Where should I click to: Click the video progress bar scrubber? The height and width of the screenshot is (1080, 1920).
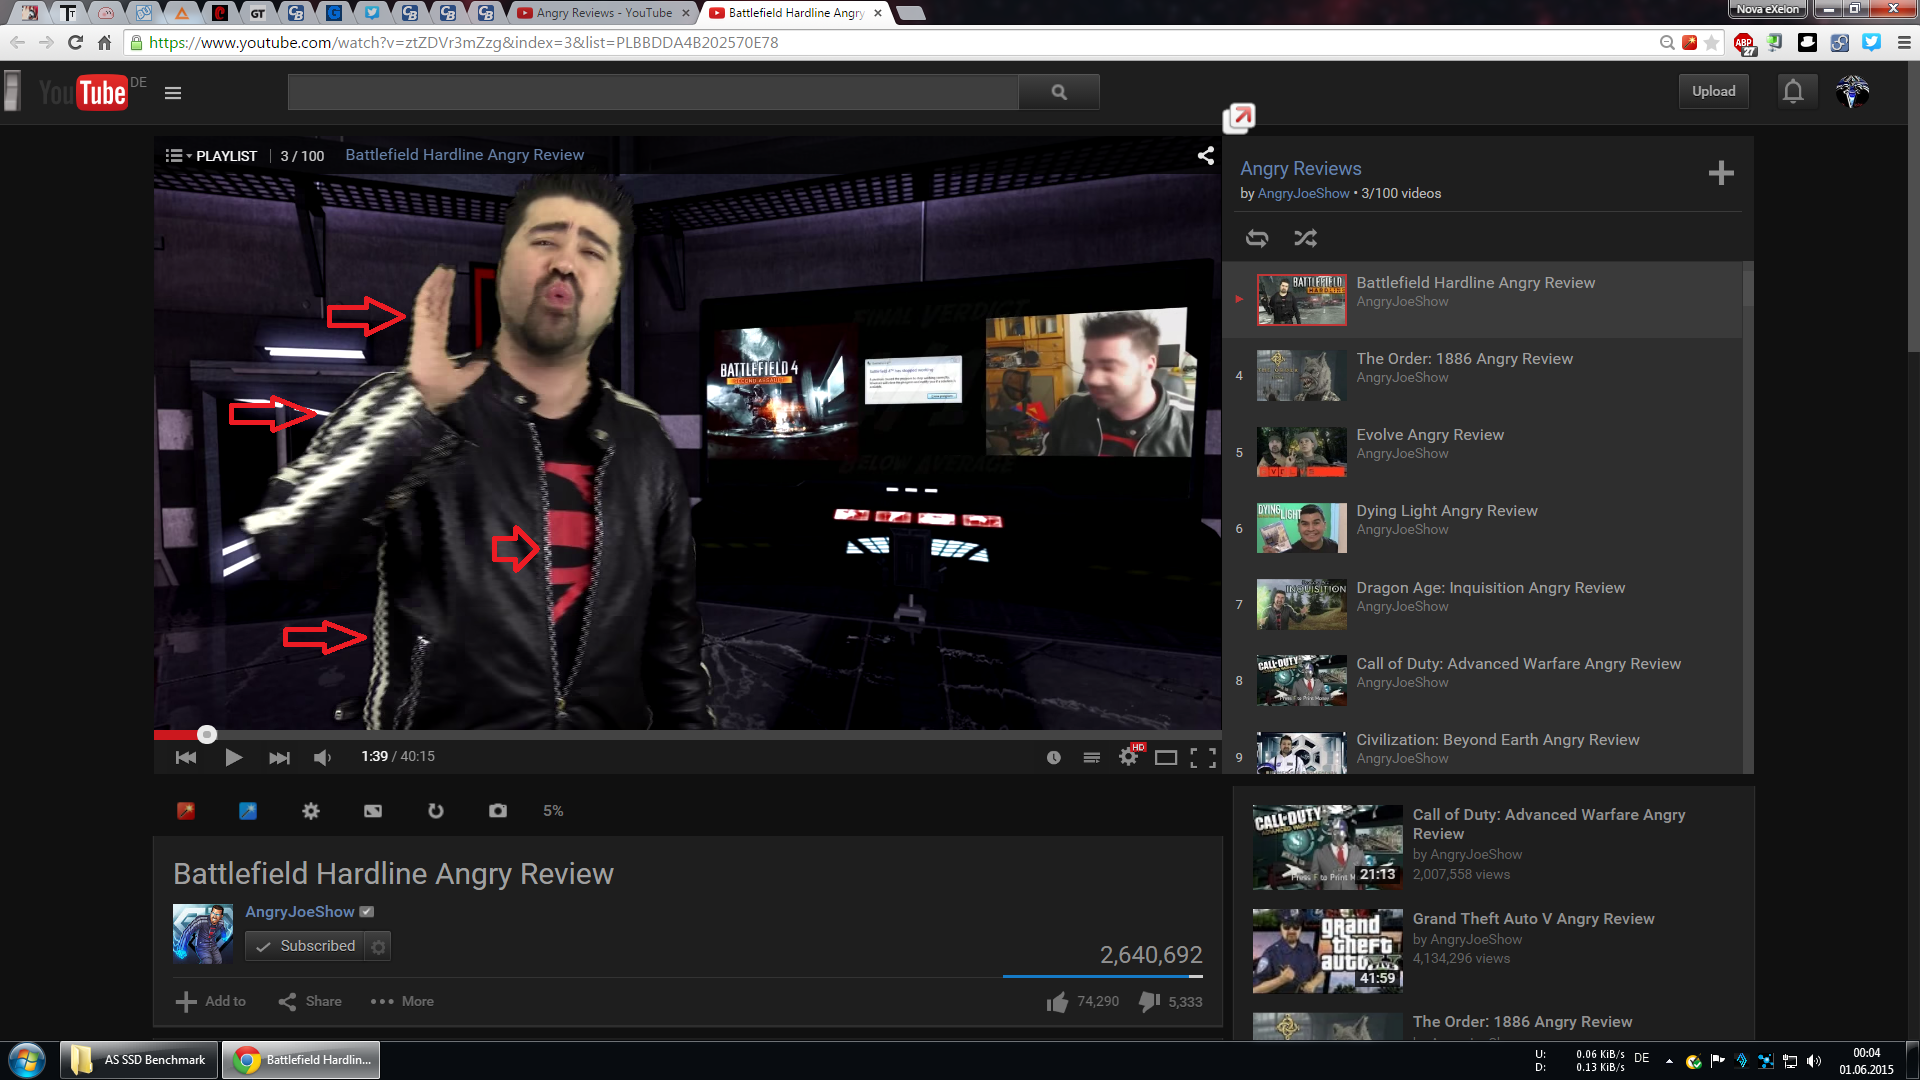(x=207, y=735)
